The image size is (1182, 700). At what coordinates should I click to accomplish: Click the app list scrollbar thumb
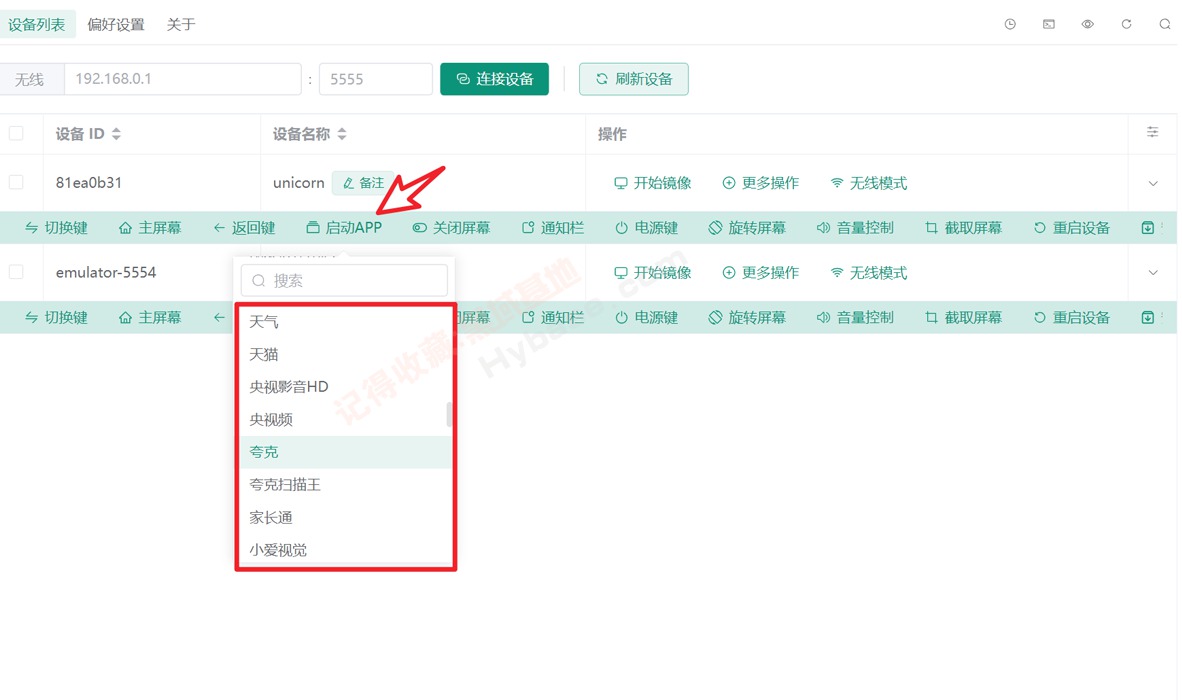pyautogui.click(x=449, y=415)
